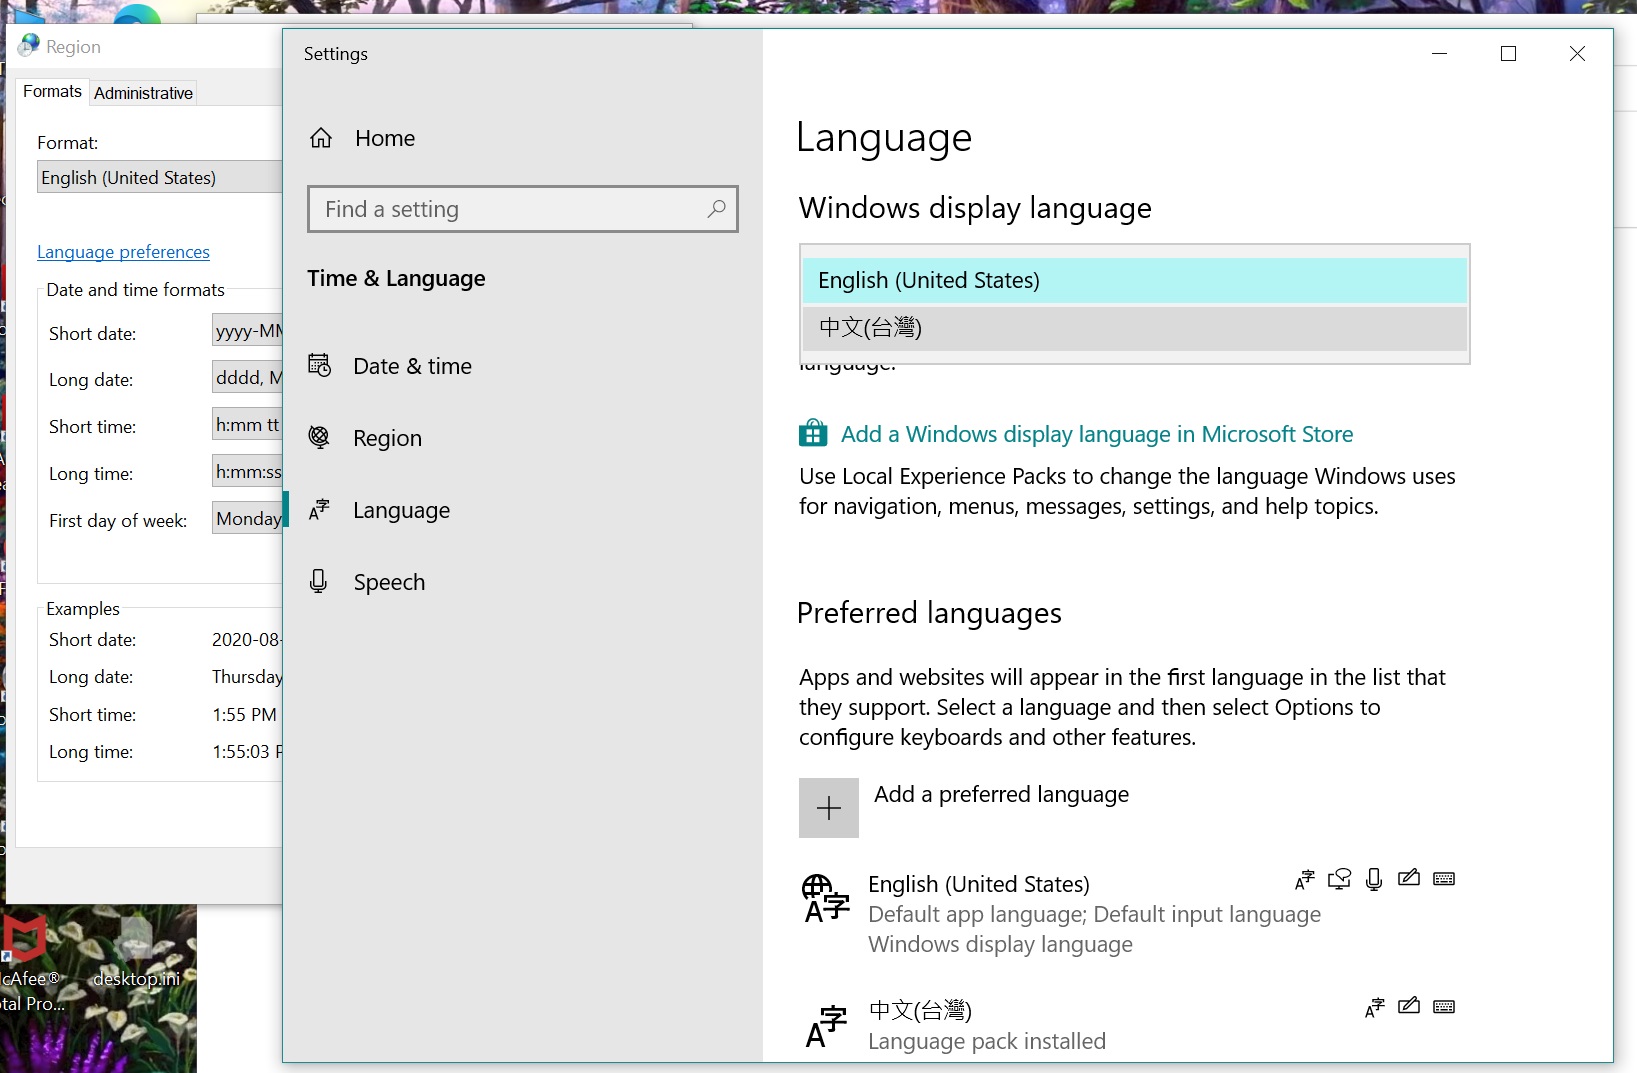Click keyboard icon on 中文(台灣) row
Viewport: 1637px width, 1073px height.
(x=1444, y=1007)
